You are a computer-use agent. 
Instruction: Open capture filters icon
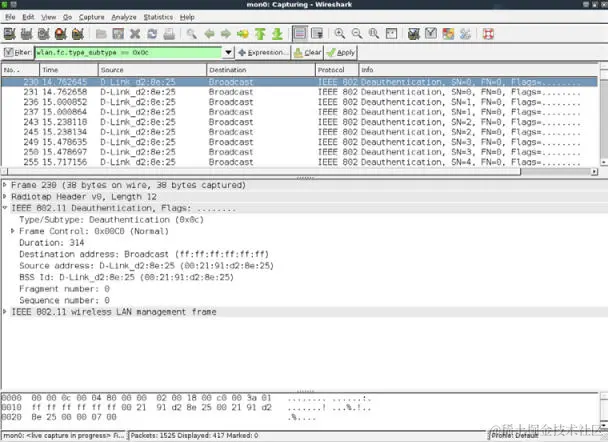tap(414, 34)
